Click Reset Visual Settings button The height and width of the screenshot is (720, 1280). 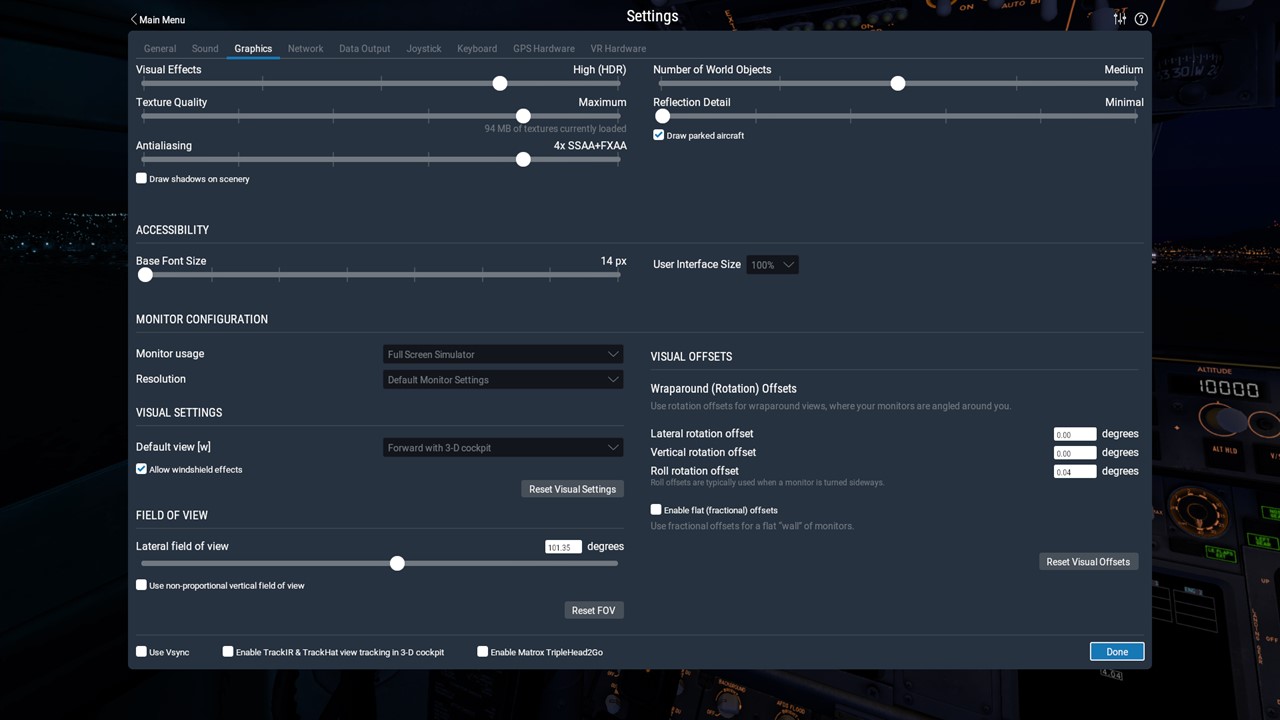(572, 489)
